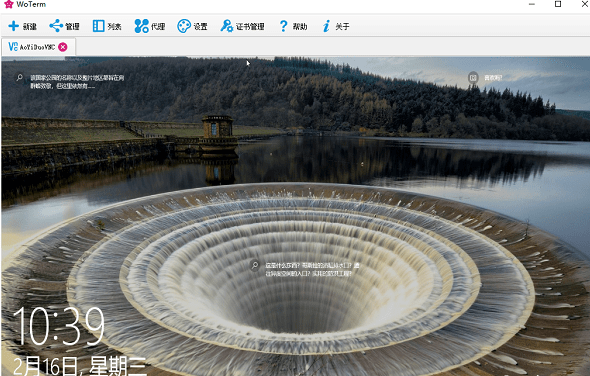
Task: Close the AoYiDuoVNC tab with pink X
Action: pyautogui.click(x=63, y=47)
